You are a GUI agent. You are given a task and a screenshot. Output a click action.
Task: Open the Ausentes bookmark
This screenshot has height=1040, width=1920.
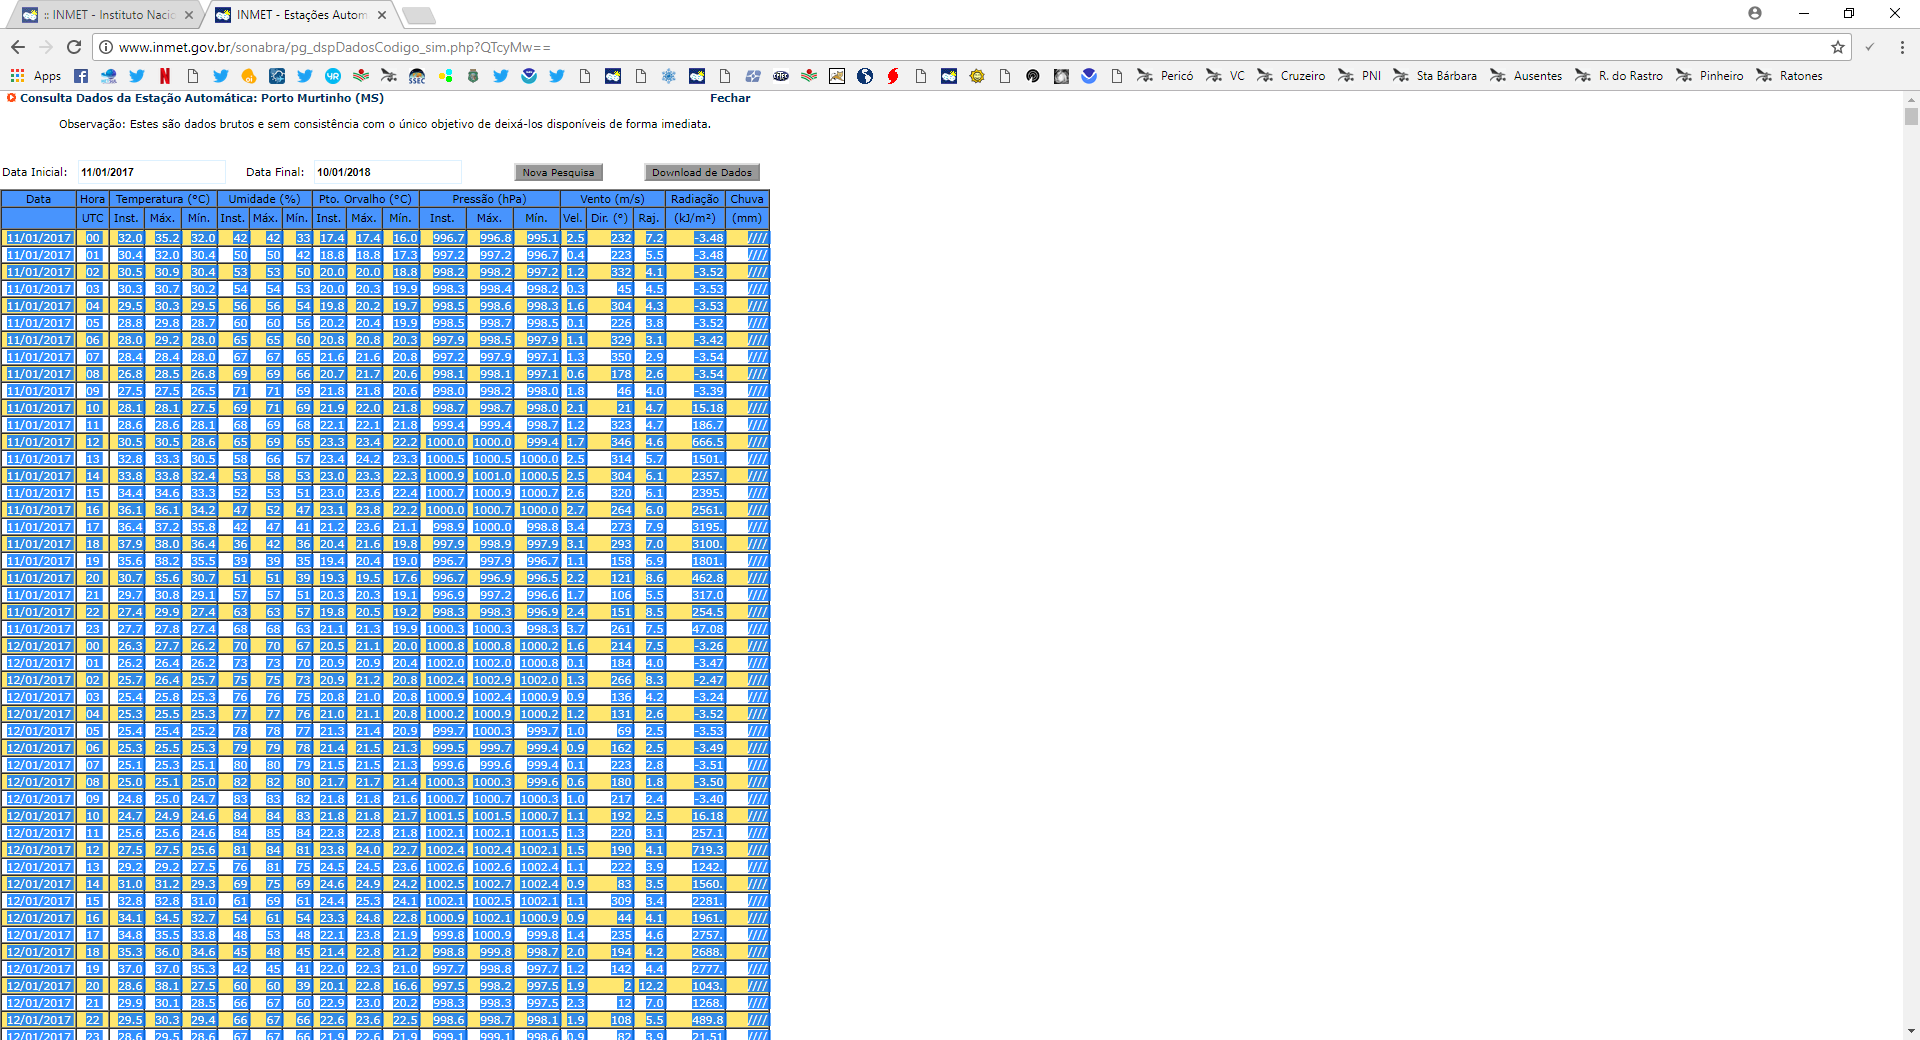tap(1526, 76)
